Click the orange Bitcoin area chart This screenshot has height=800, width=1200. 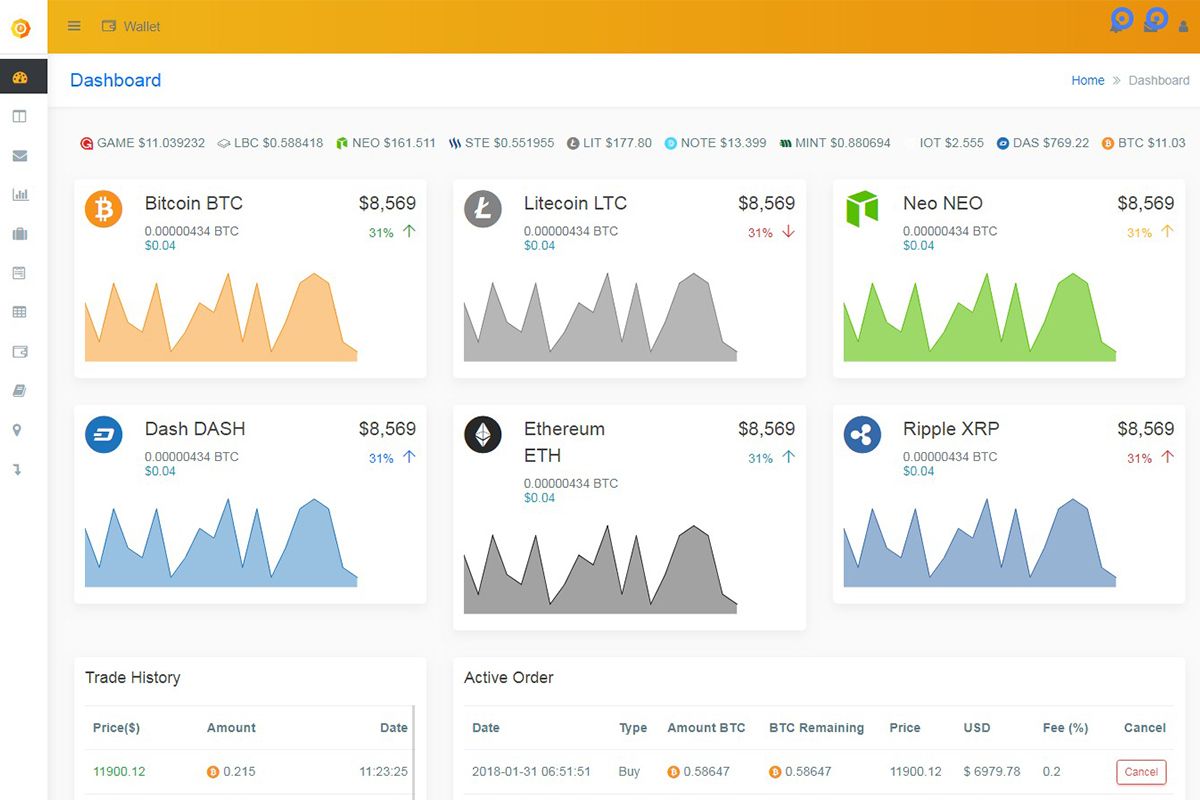tap(221, 317)
